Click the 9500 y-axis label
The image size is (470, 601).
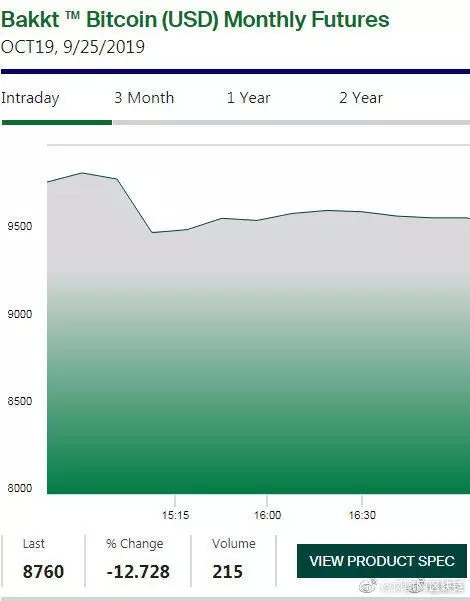(20, 226)
